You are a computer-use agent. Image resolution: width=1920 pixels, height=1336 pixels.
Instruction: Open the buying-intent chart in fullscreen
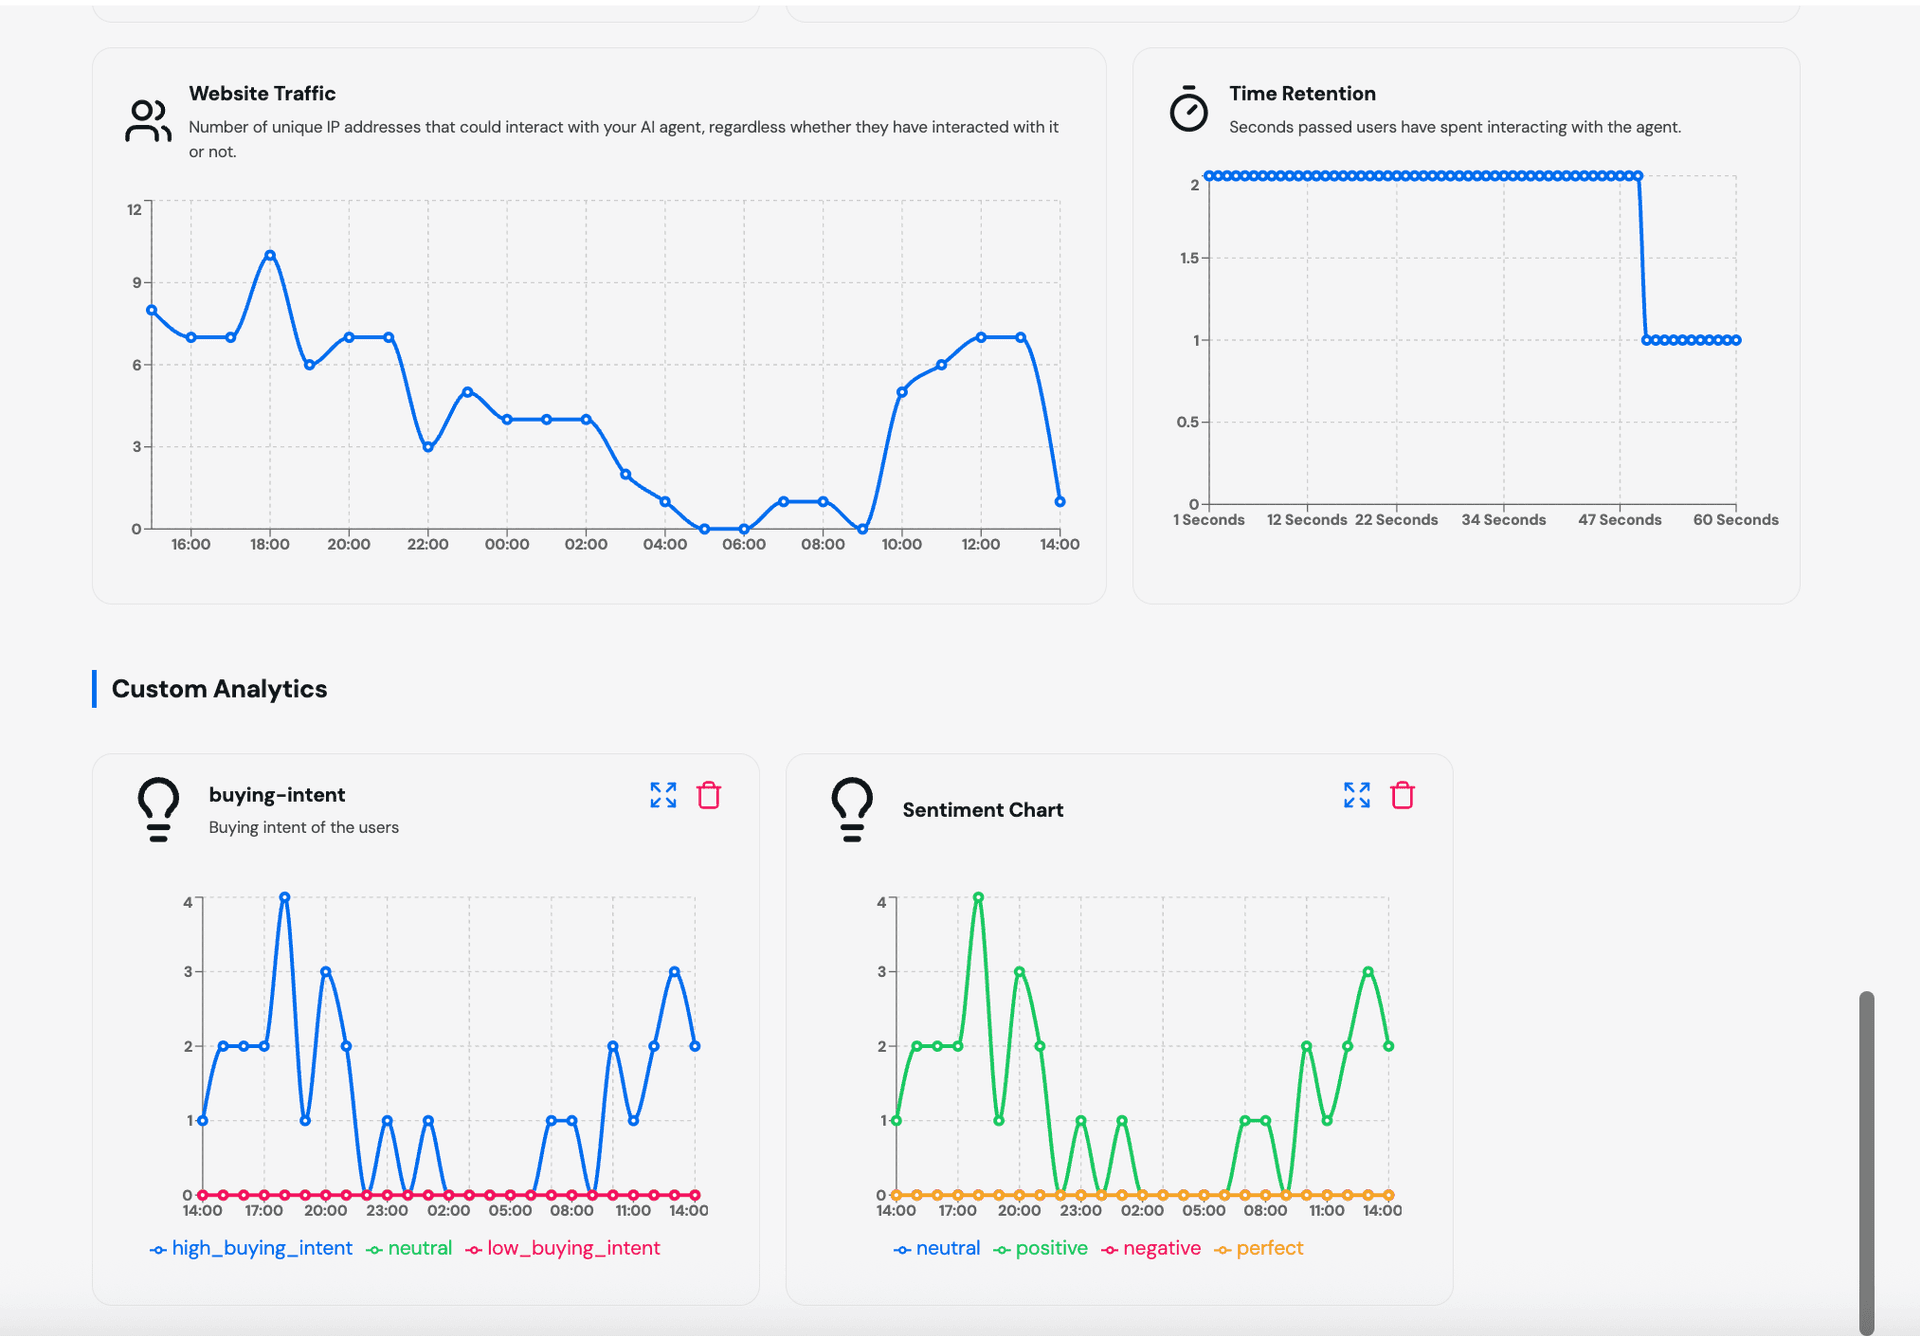coord(662,795)
